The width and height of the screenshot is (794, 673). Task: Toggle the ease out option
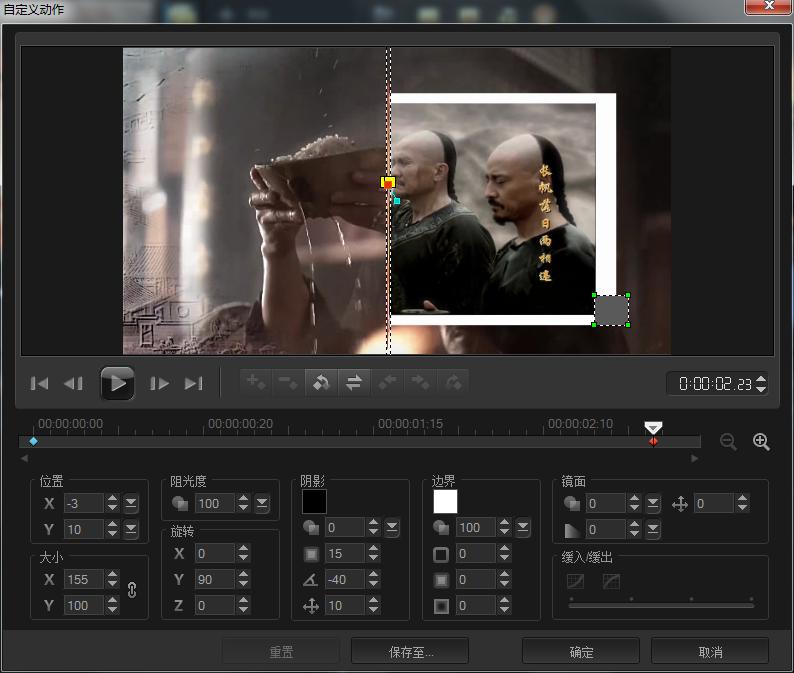tap(611, 581)
